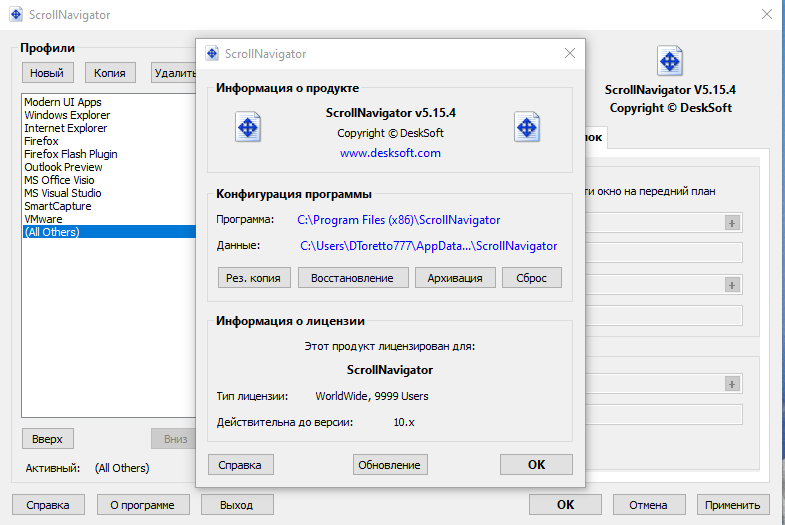Close the main ScrollNavigator window

point(766,14)
